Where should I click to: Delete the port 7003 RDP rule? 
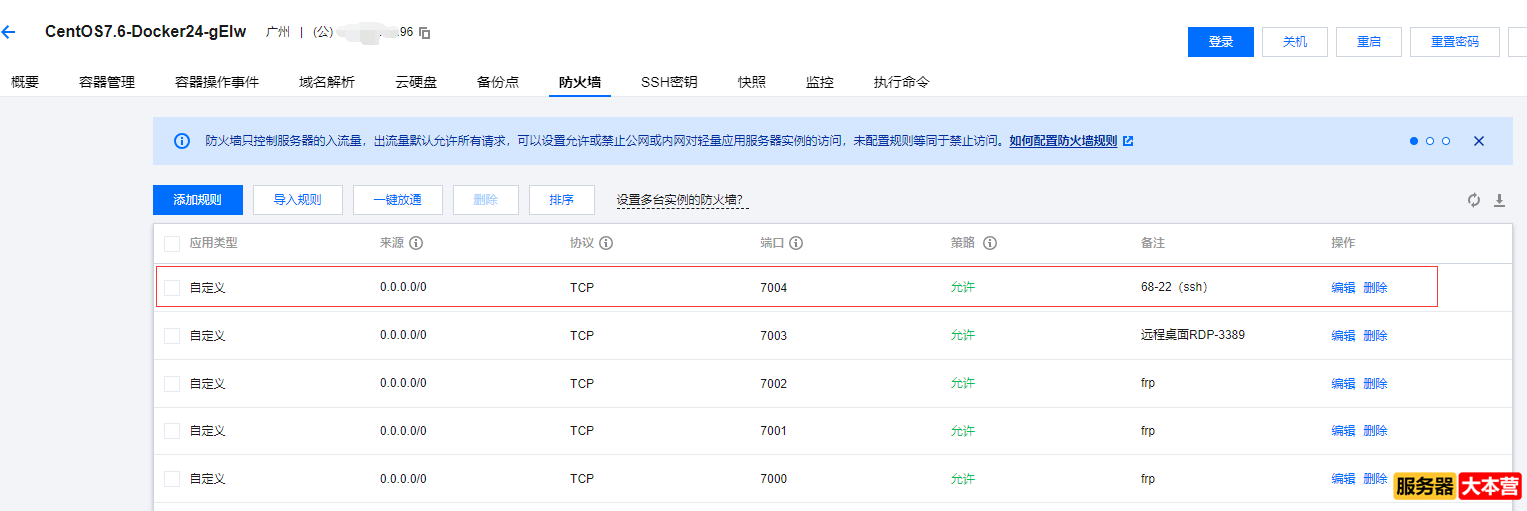(x=1376, y=336)
